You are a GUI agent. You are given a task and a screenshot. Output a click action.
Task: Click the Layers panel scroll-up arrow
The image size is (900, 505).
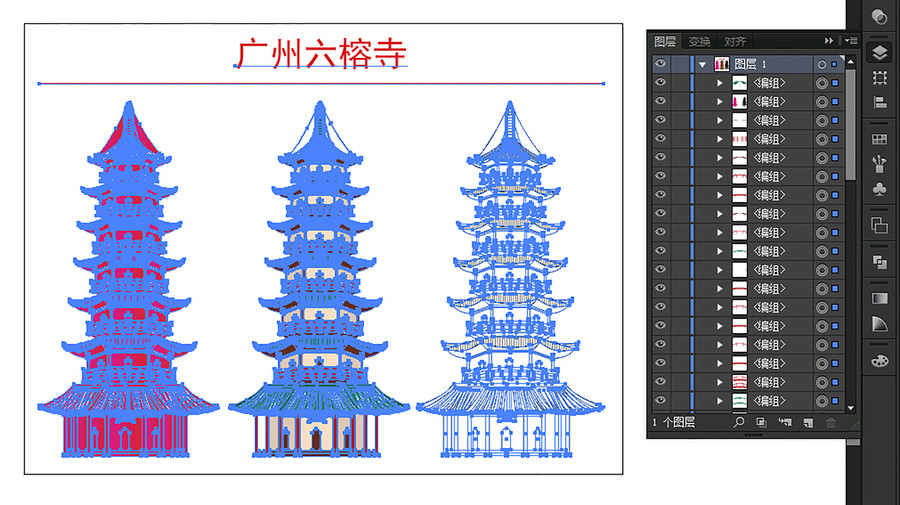tap(851, 61)
